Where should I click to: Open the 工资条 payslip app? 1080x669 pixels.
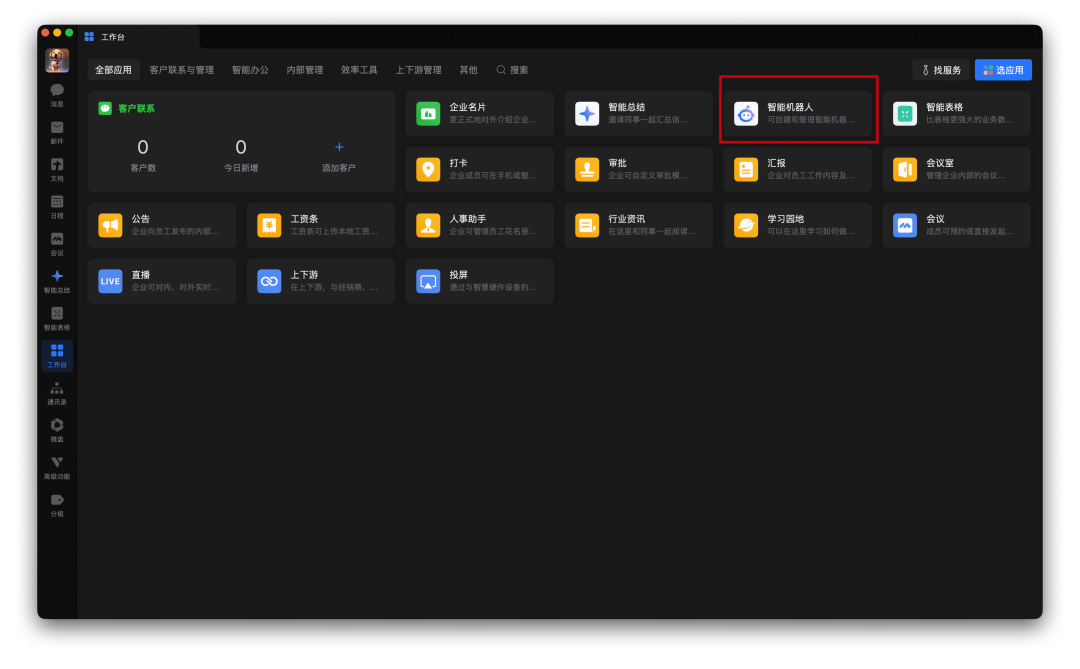pos(320,224)
